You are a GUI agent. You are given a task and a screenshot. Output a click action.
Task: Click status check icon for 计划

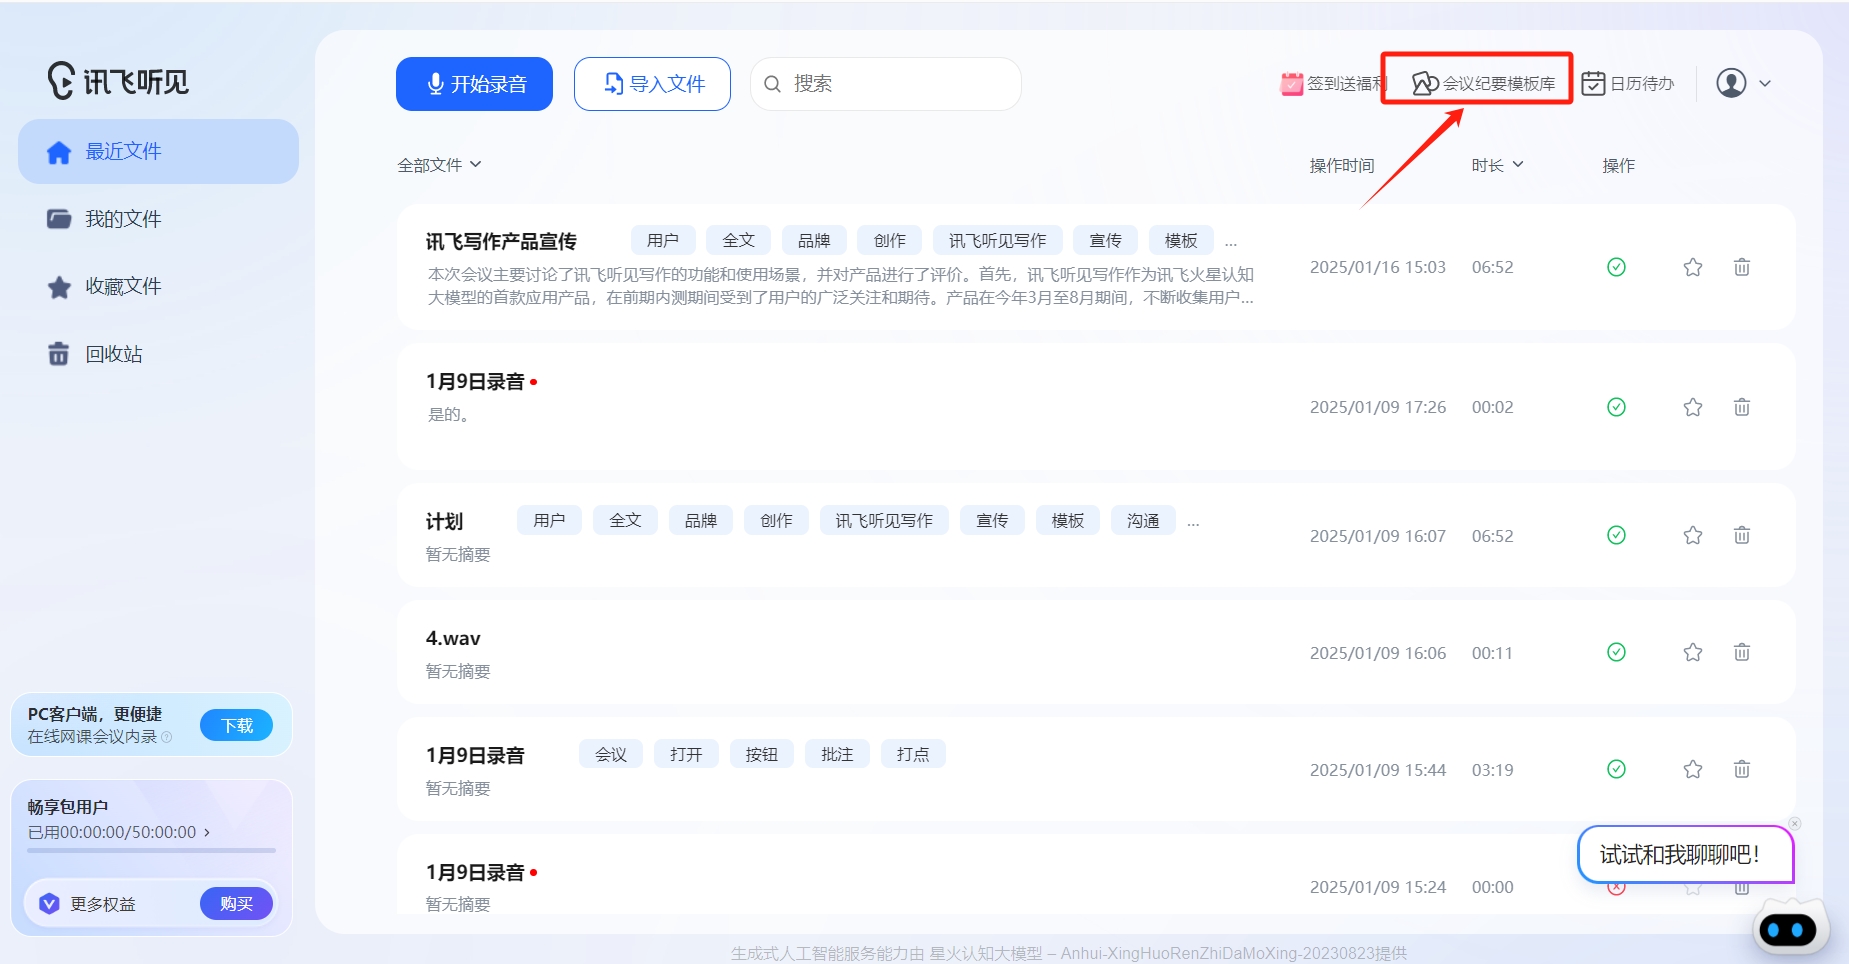(x=1616, y=535)
